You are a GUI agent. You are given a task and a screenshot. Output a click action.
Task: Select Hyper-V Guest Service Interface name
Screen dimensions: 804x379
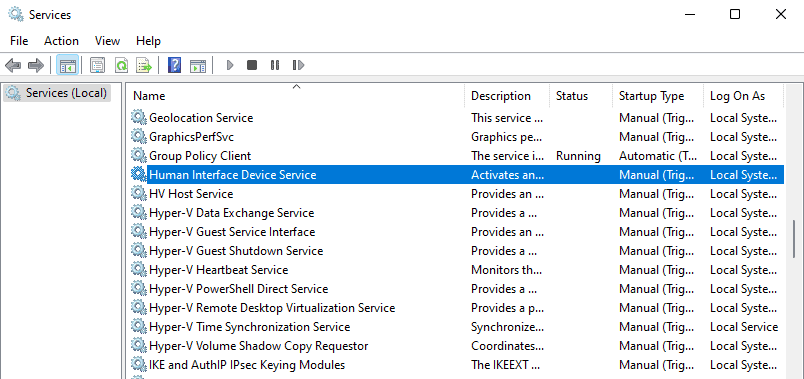click(x=232, y=232)
